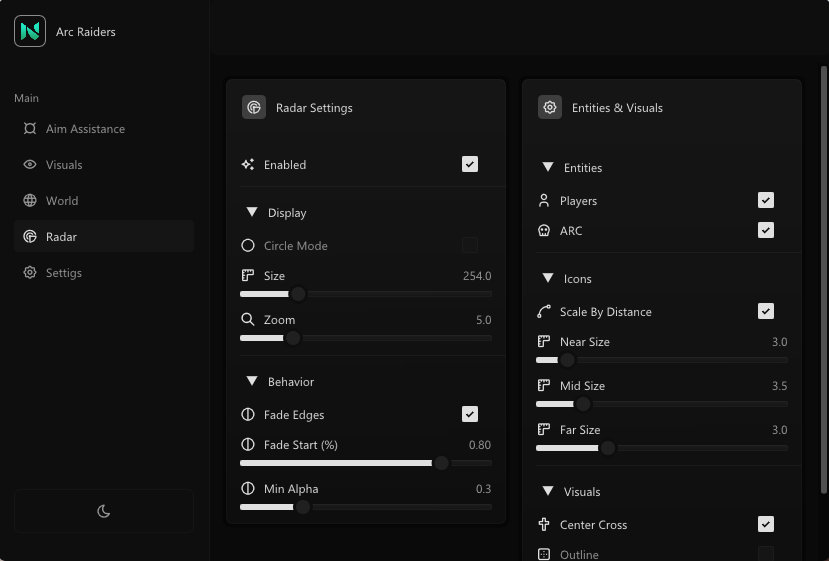Image resolution: width=829 pixels, height=561 pixels.
Task: Click the Far Size slider
Action: (662, 448)
